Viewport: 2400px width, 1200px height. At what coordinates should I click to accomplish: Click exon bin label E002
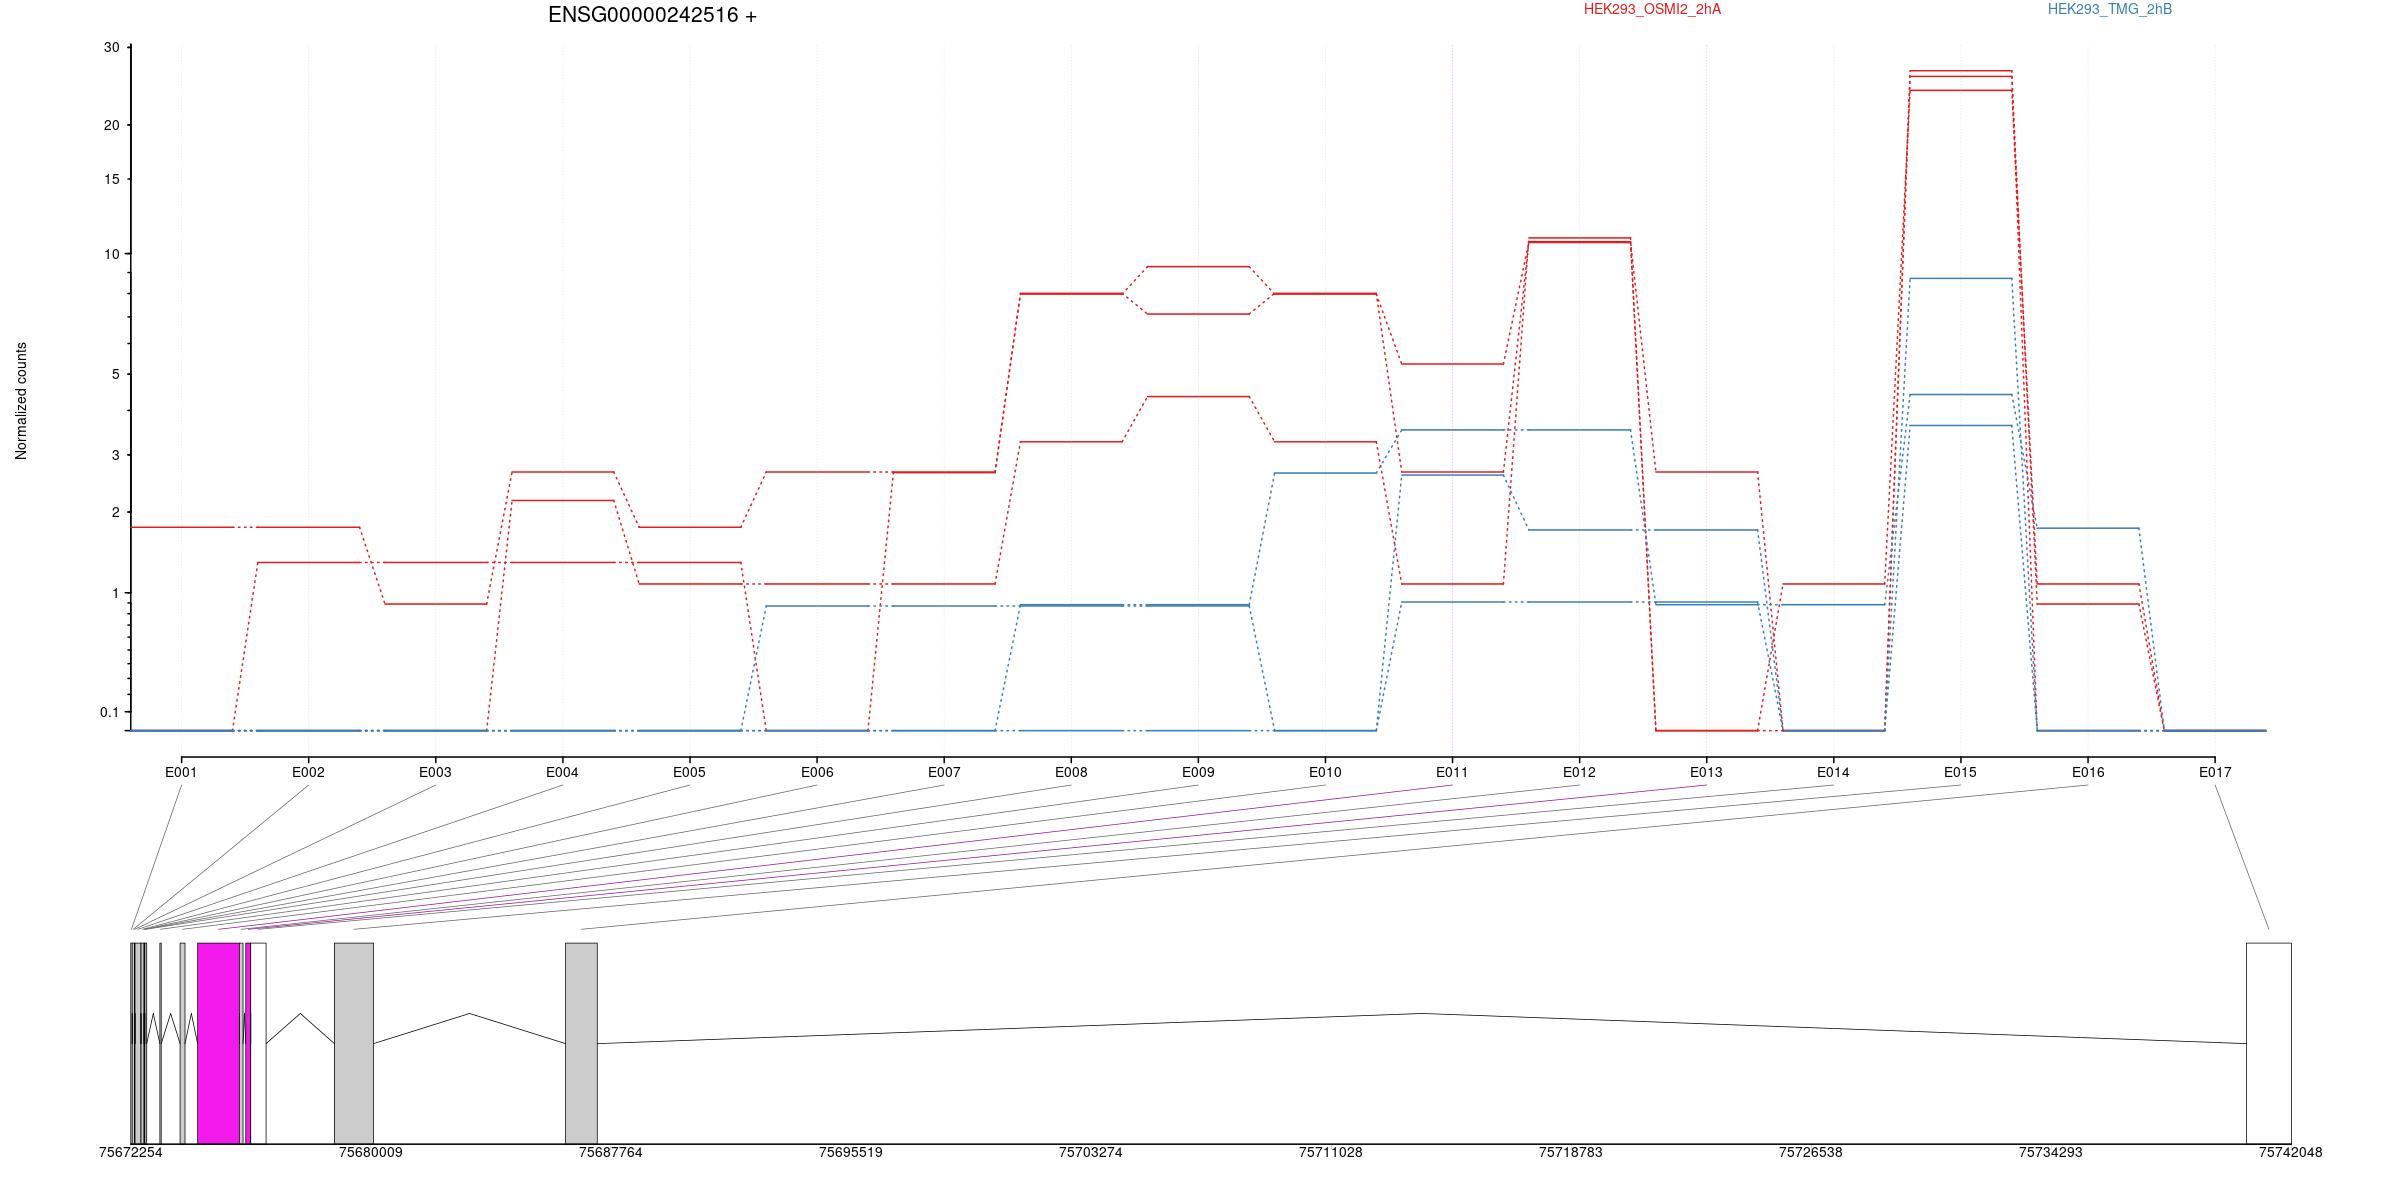coord(308,772)
